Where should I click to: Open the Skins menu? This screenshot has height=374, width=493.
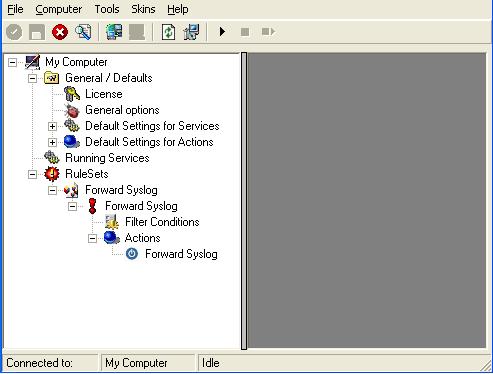click(143, 9)
